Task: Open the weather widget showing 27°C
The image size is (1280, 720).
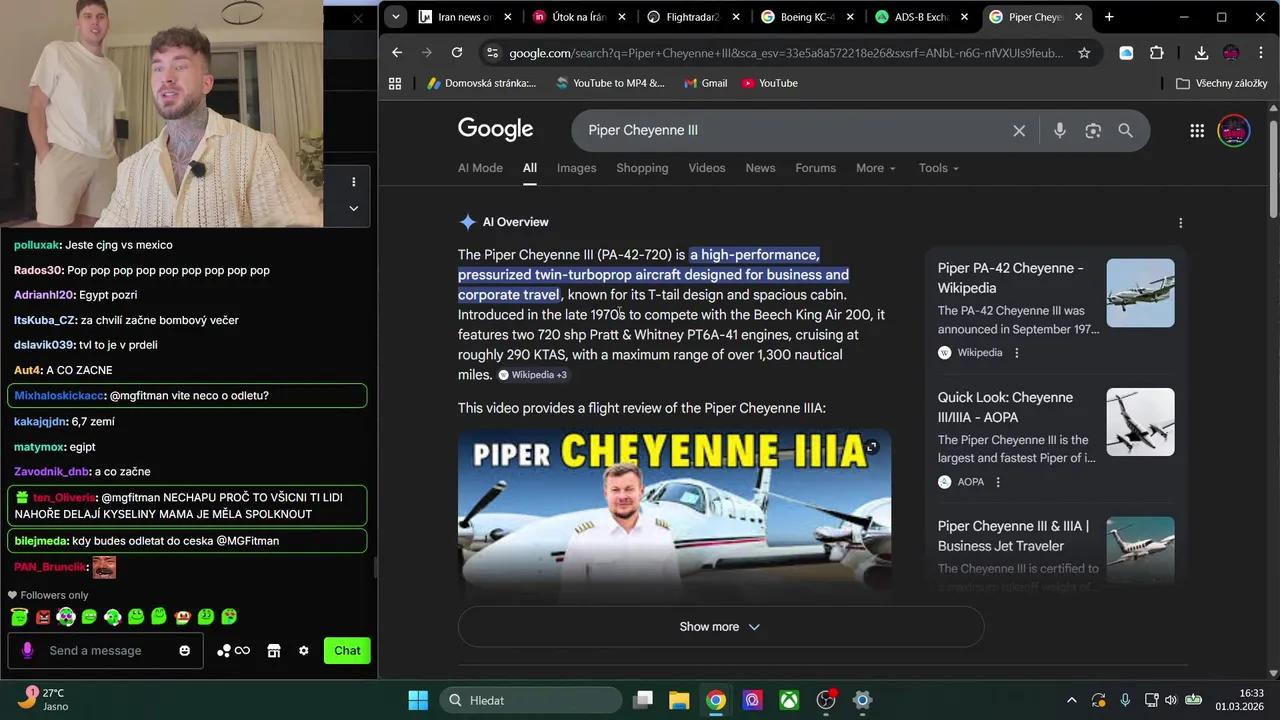Action: (43, 700)
